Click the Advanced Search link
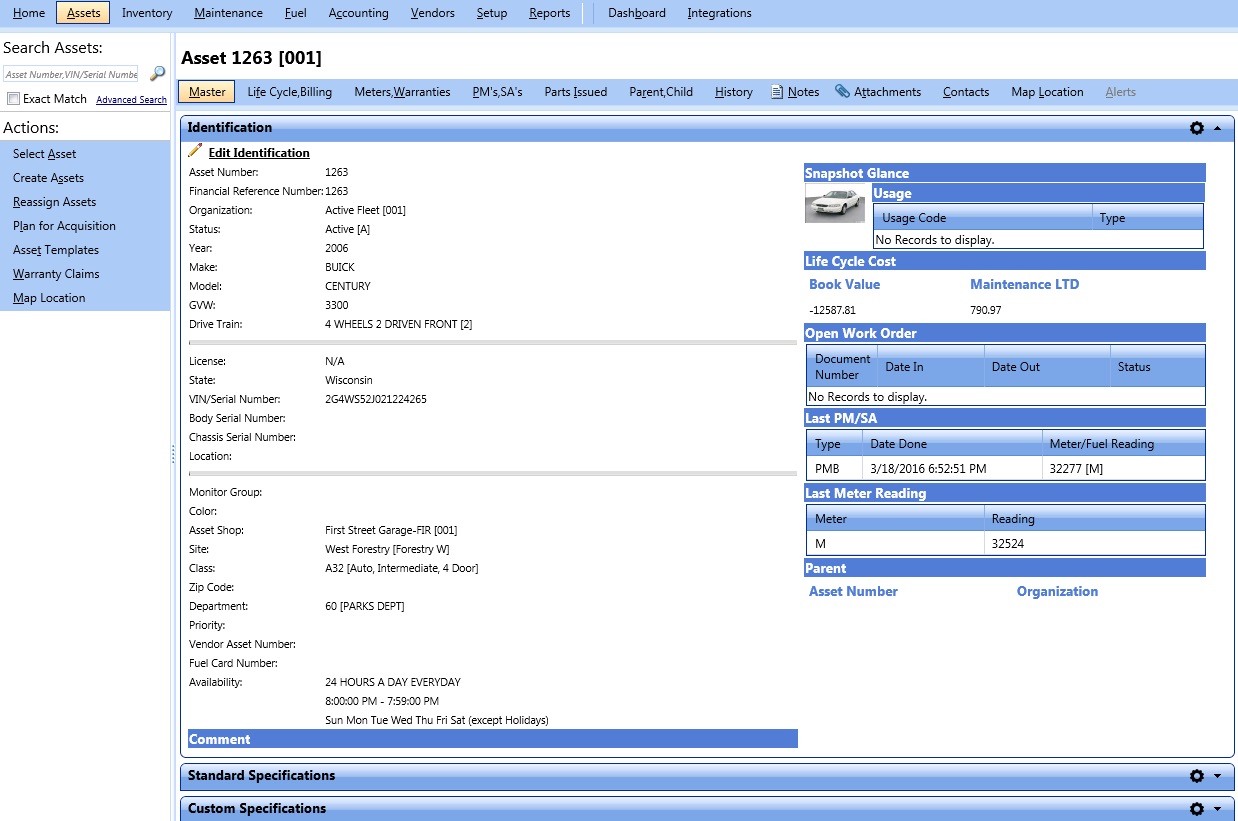This screenshot has height=821, width=1238. [131, 100]
